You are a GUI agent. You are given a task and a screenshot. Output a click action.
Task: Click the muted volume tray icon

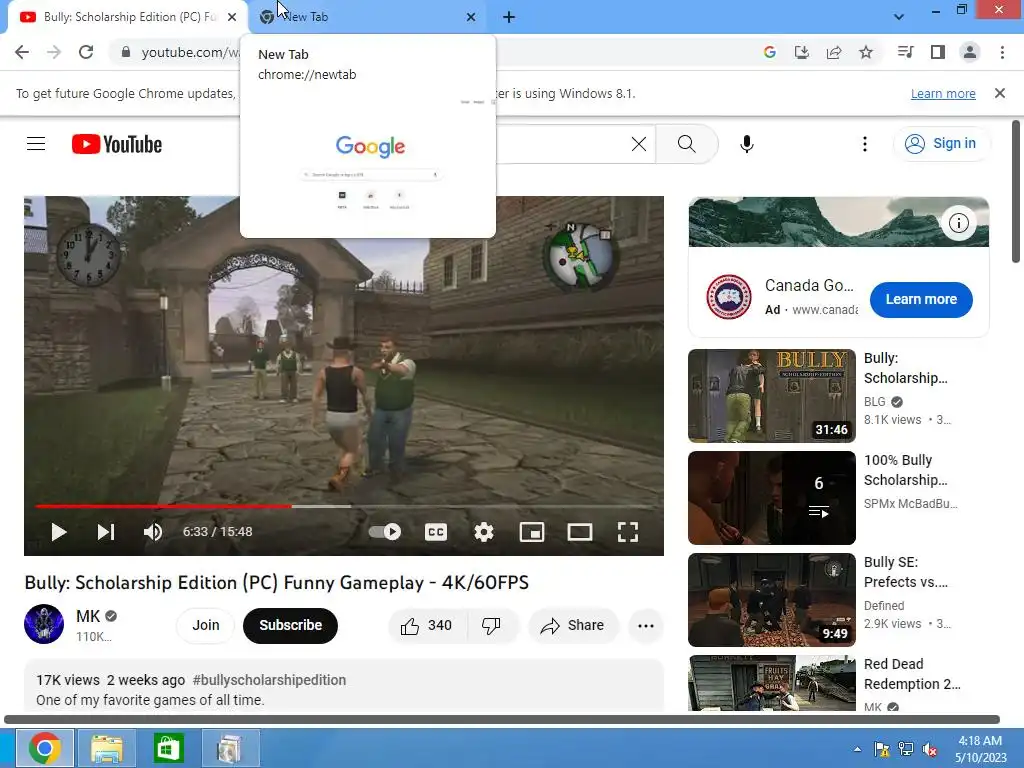pos(930,749)
